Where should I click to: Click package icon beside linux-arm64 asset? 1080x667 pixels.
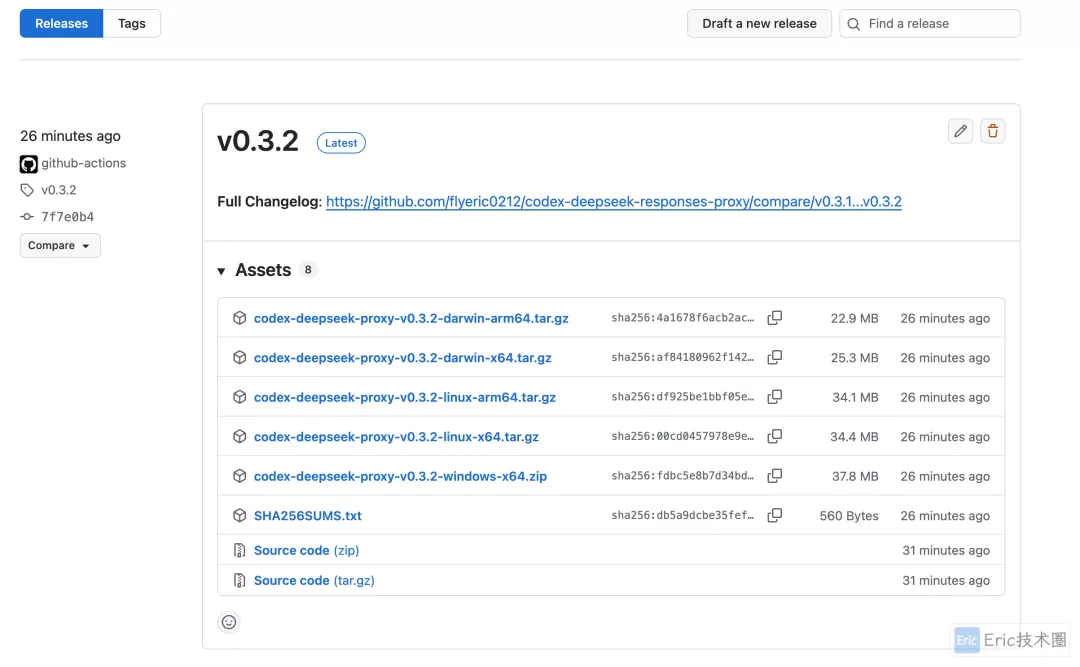tap(239, 397)
